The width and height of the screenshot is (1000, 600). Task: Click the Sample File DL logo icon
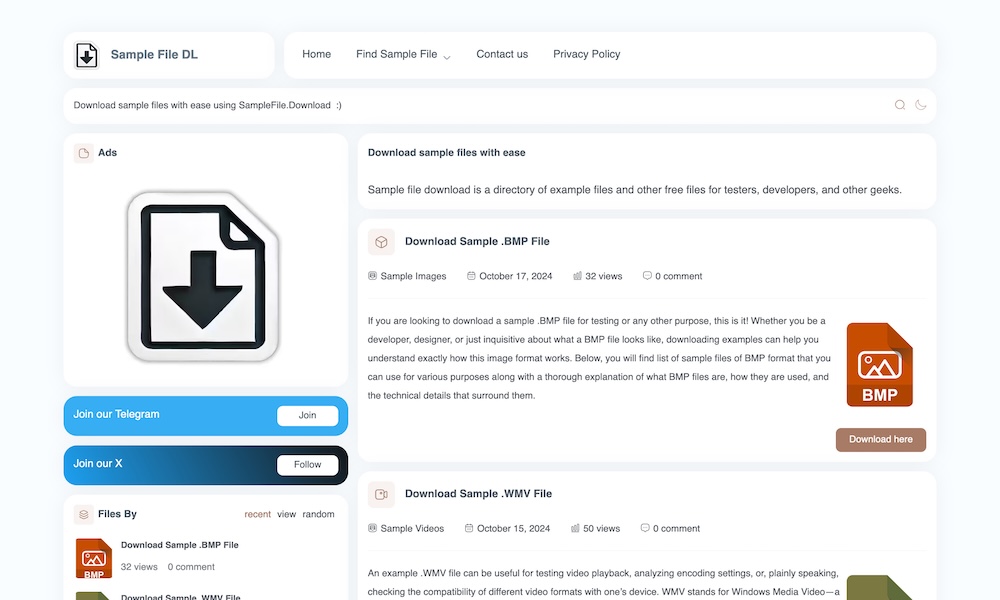87,55
